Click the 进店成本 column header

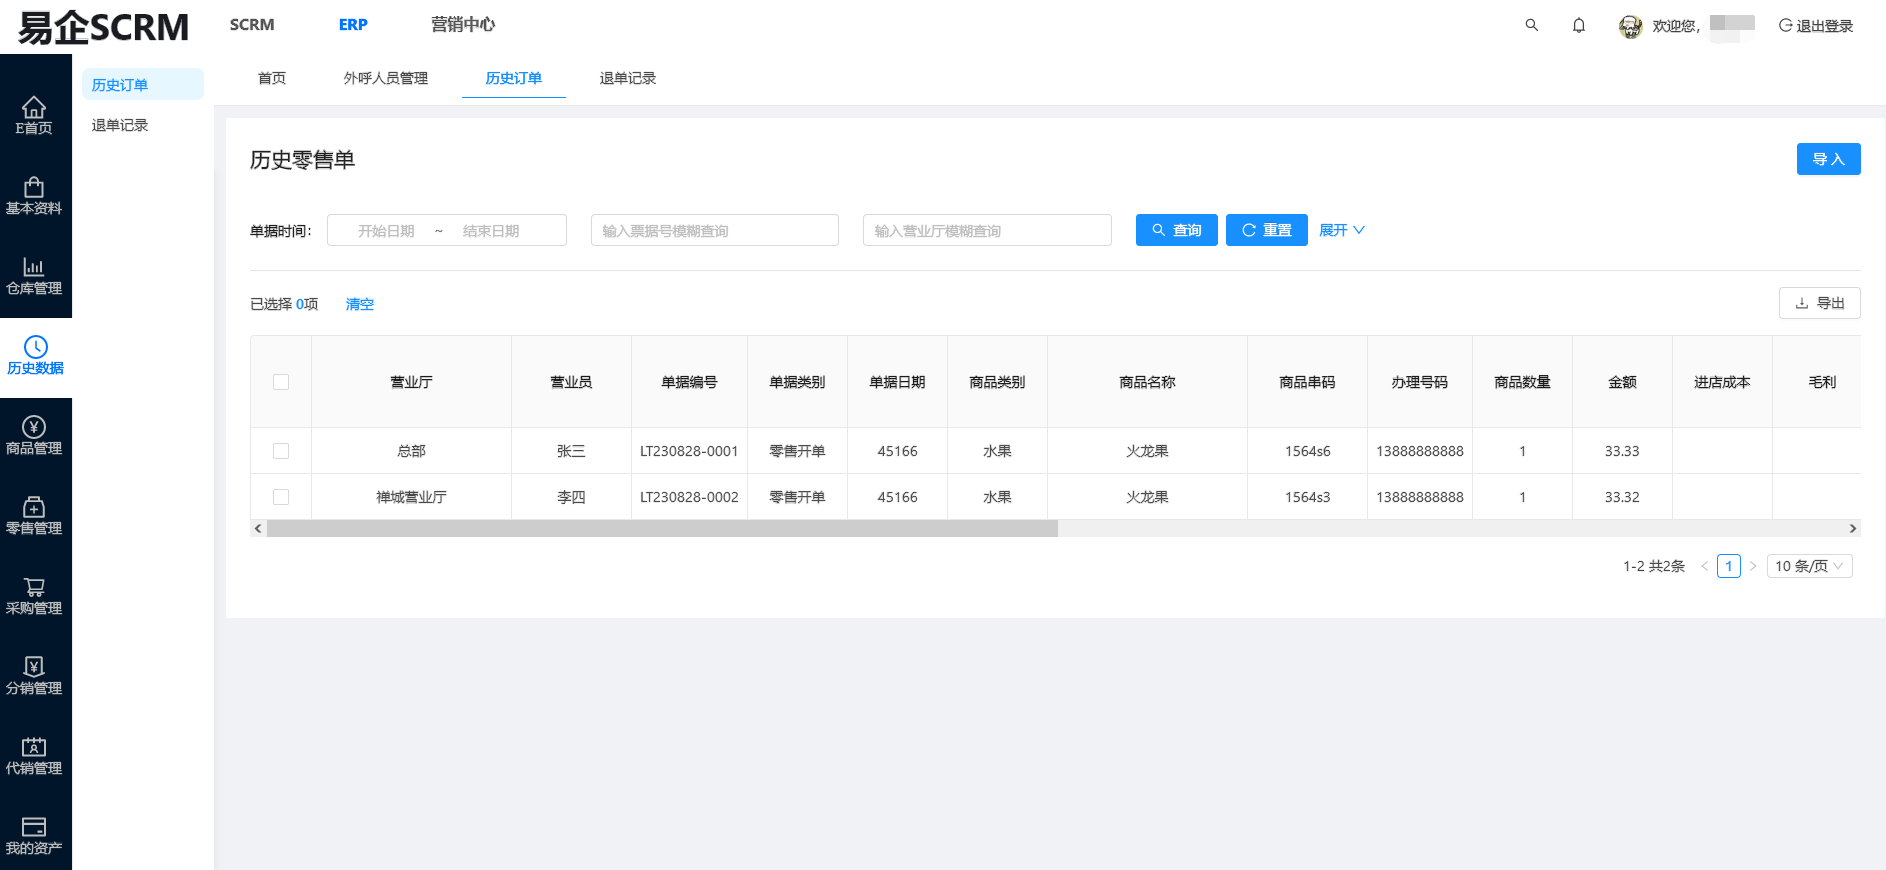(1722, 382)
